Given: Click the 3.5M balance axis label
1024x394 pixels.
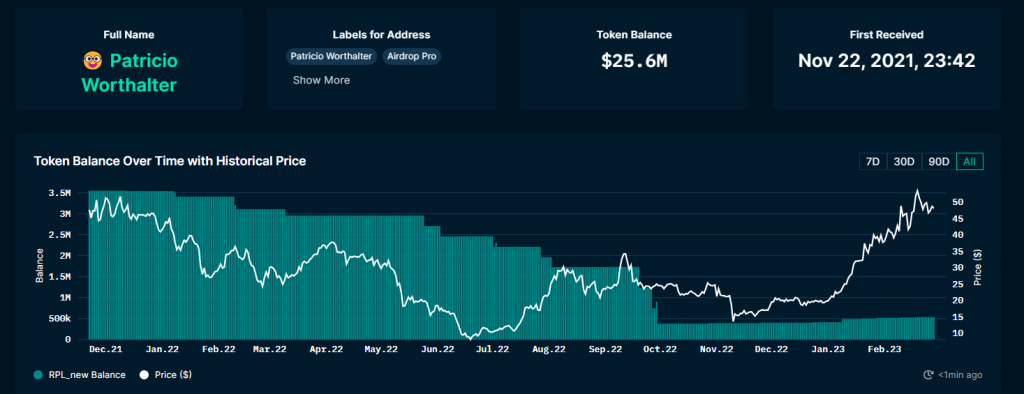Looking at the screenshot, I should pos(59,193).
